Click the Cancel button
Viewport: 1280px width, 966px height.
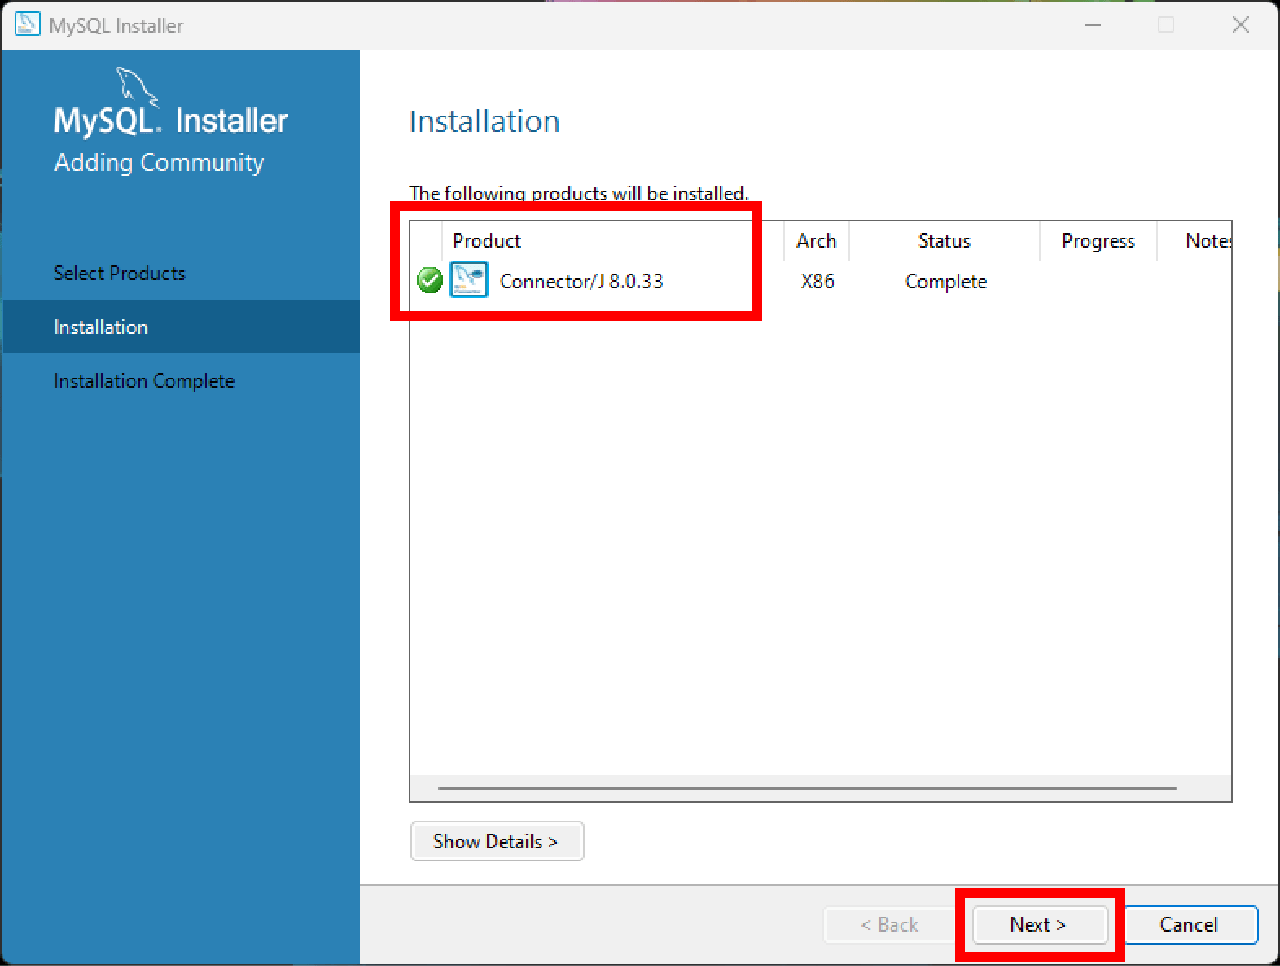click(1189, 925)
